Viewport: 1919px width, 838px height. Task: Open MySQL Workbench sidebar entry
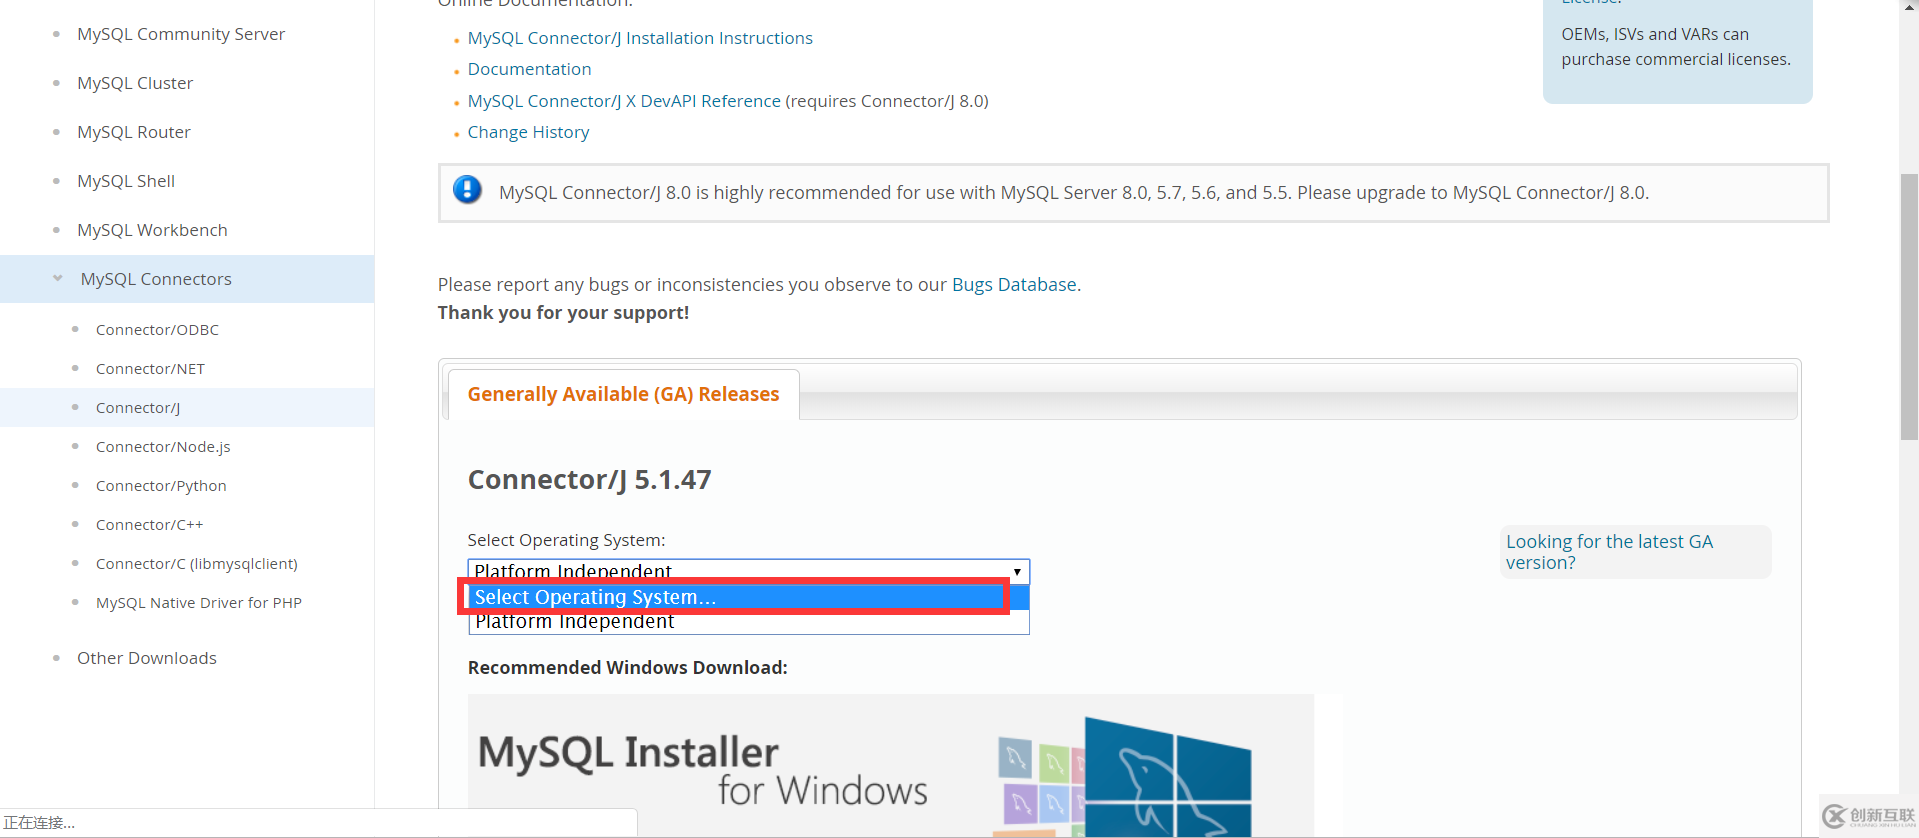tap(152, 230)
